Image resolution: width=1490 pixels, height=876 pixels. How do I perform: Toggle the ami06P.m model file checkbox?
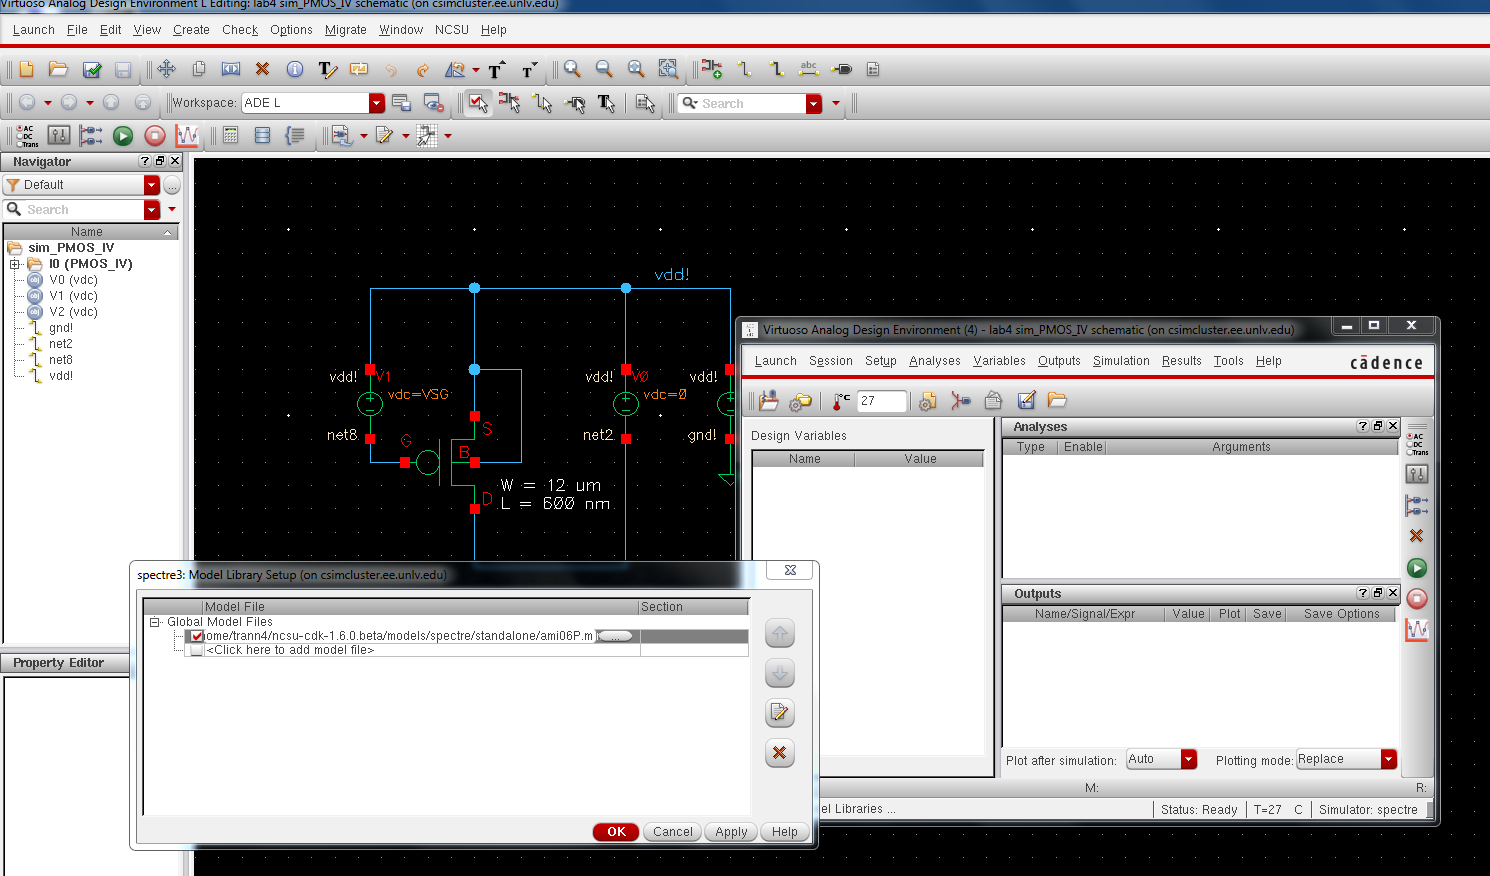(x=197, y=636)
